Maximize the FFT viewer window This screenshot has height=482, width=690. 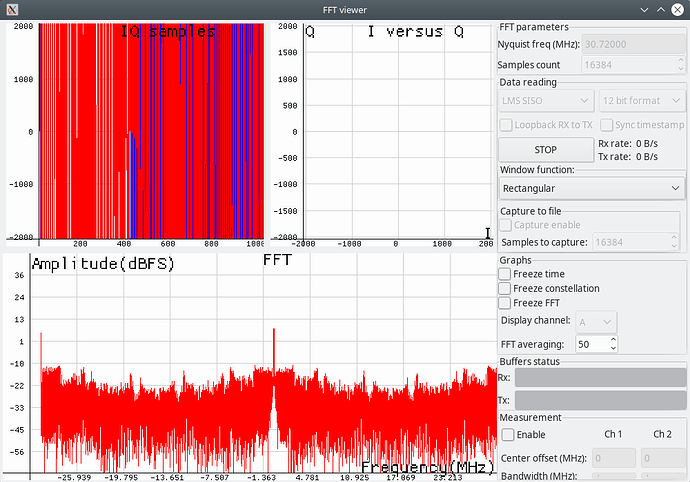tap(658, 9)
